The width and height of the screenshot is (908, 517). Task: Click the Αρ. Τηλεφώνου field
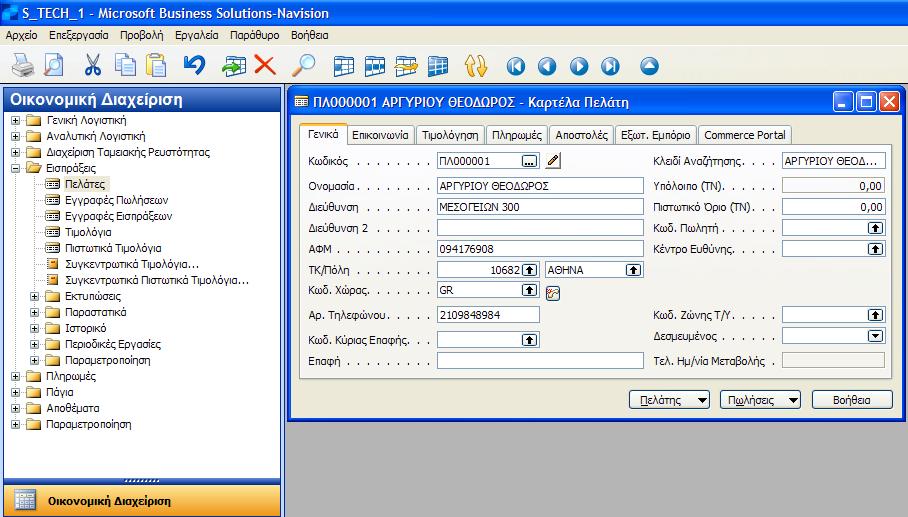[x=488, y=315]
